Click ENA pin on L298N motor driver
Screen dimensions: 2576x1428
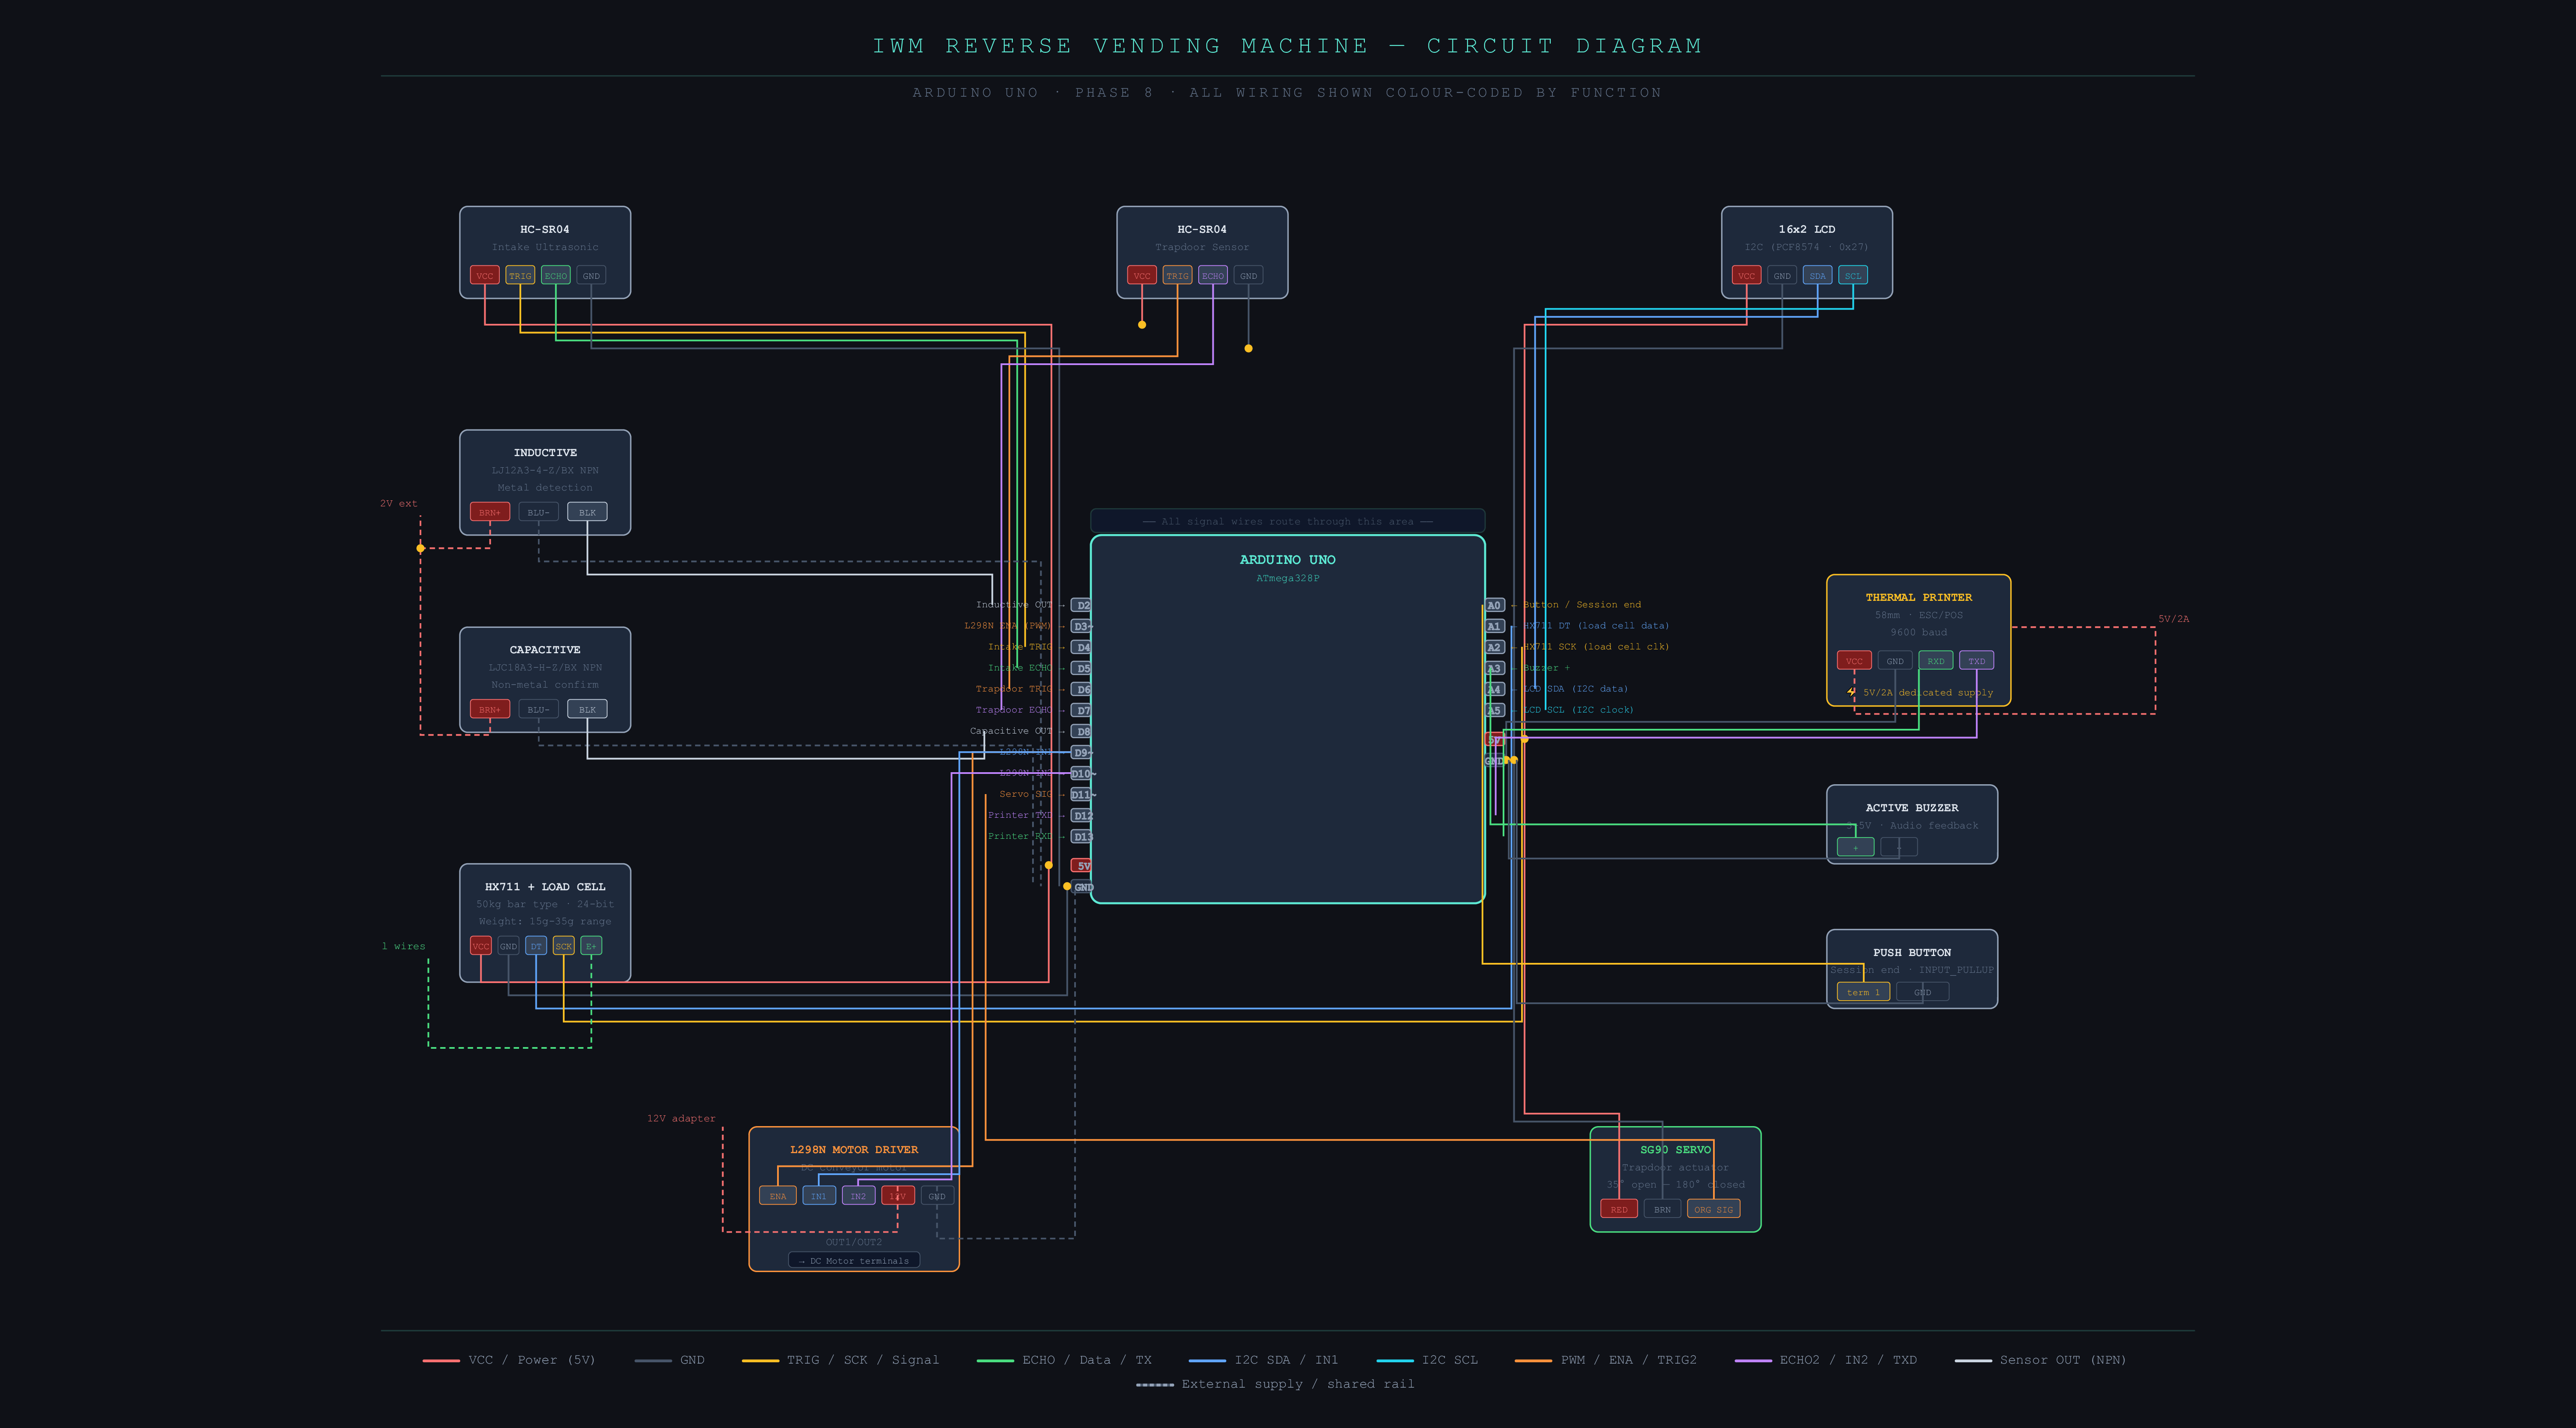(778, 1195)
